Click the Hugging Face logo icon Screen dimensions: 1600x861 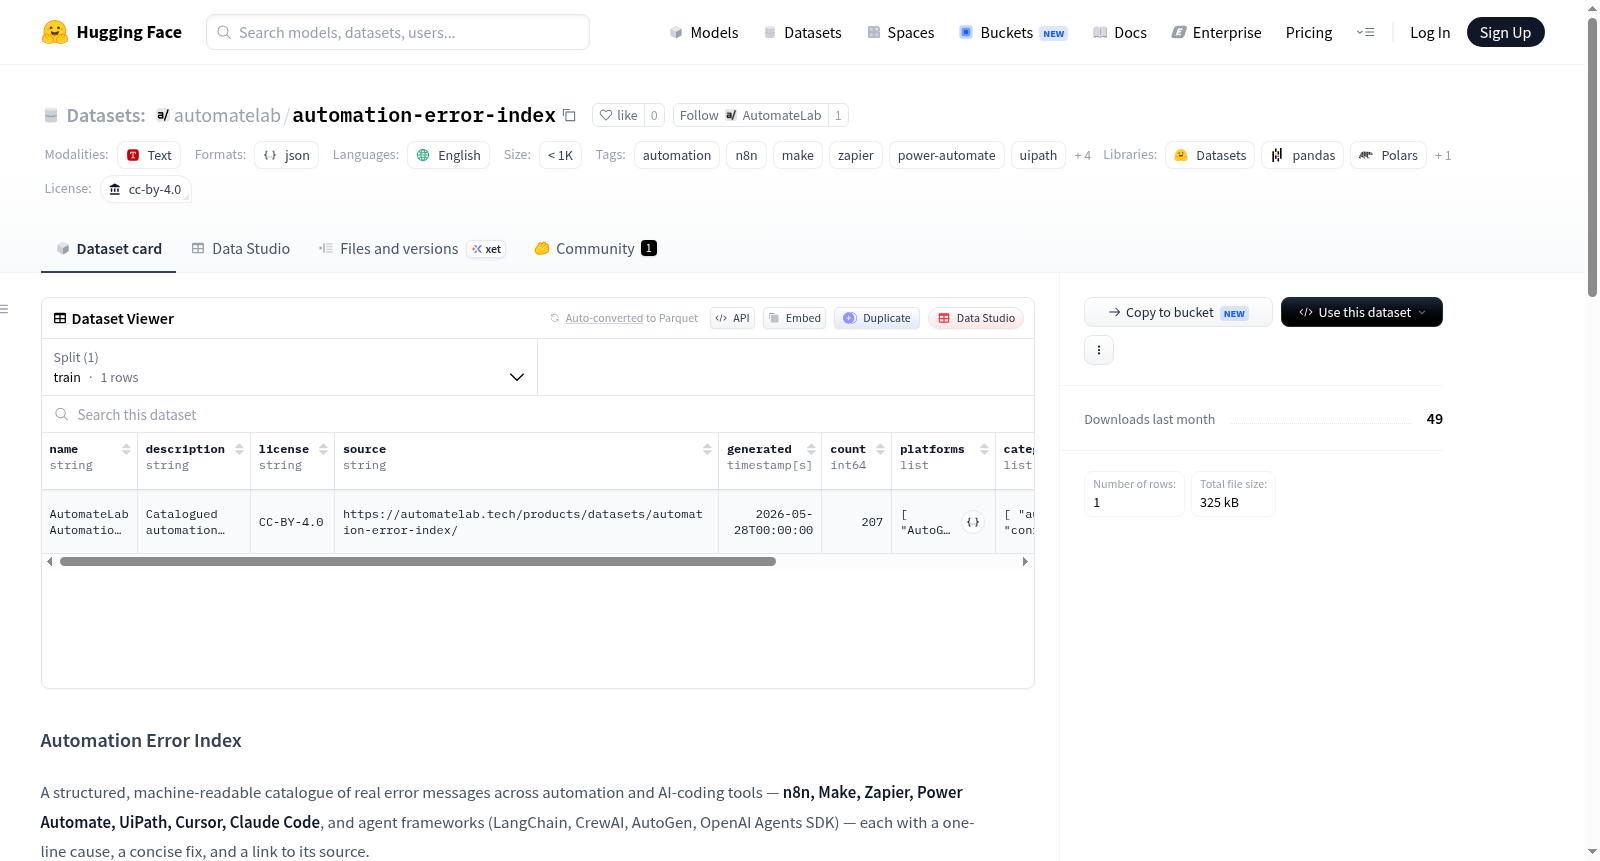(x=55, y=32)
